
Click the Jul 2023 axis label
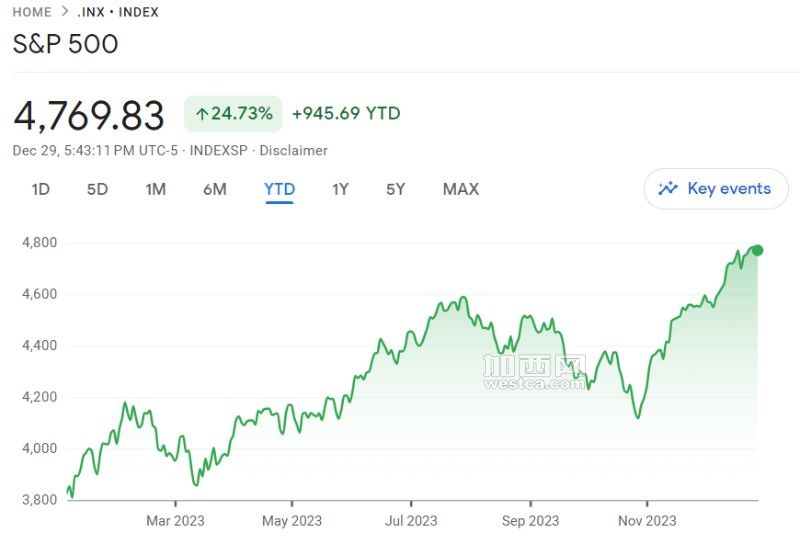coord(411,520)
